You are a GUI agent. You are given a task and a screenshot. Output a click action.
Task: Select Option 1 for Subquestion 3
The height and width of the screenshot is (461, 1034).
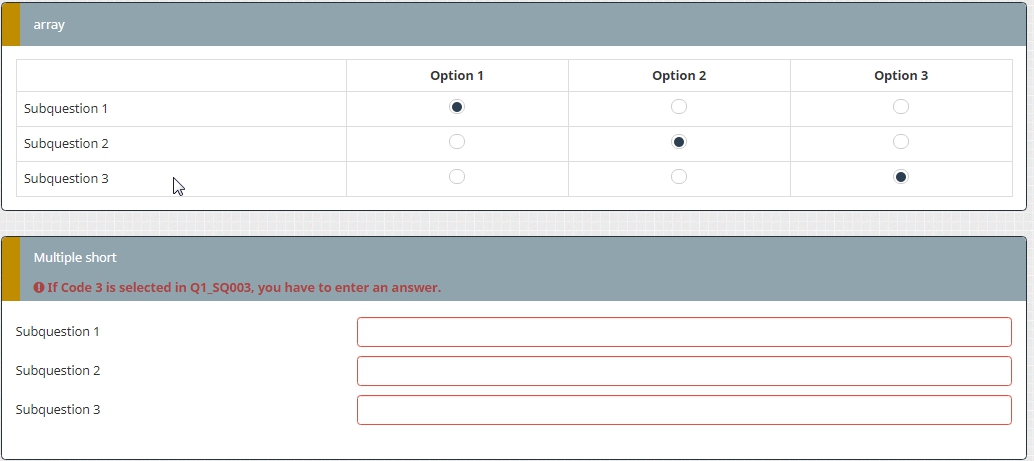457,177
